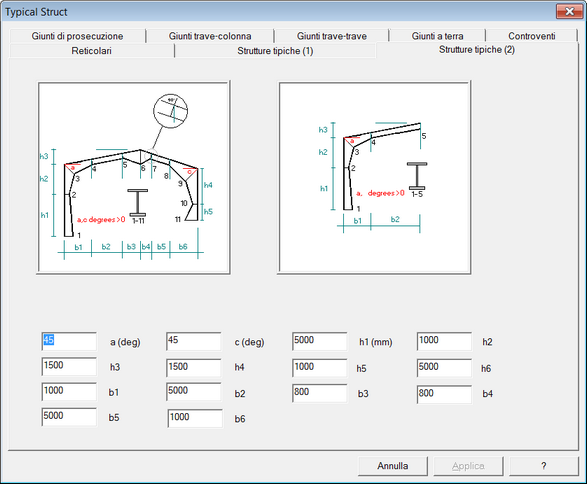The height and width of the screenshot is (484, 587).
Task: Click the b6 input field
Action: [x=195, y=418]
